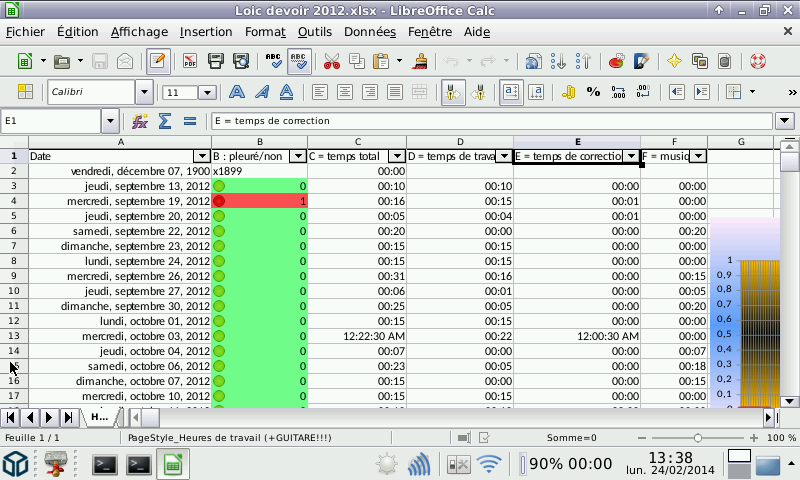The height and width of the screenshot is (480, 800).
Task: Click the Sum sigma icon
Action: tap(164, 121)
